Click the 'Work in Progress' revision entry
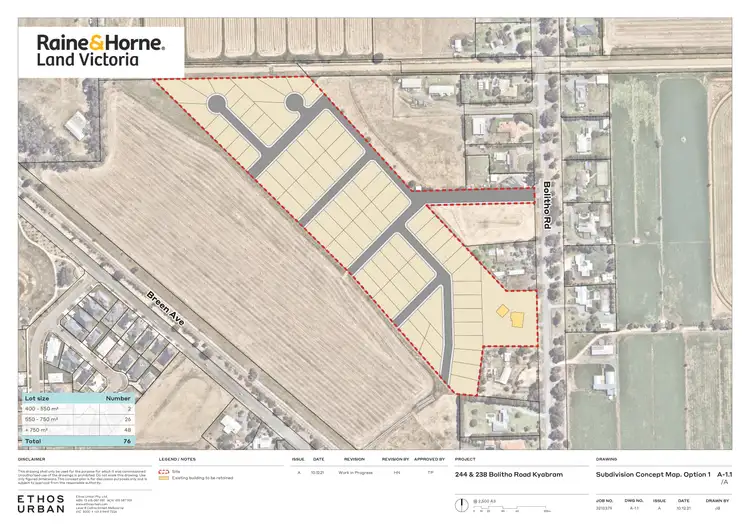The height and width of the screenshot is (530, 750). coord(355,473)
